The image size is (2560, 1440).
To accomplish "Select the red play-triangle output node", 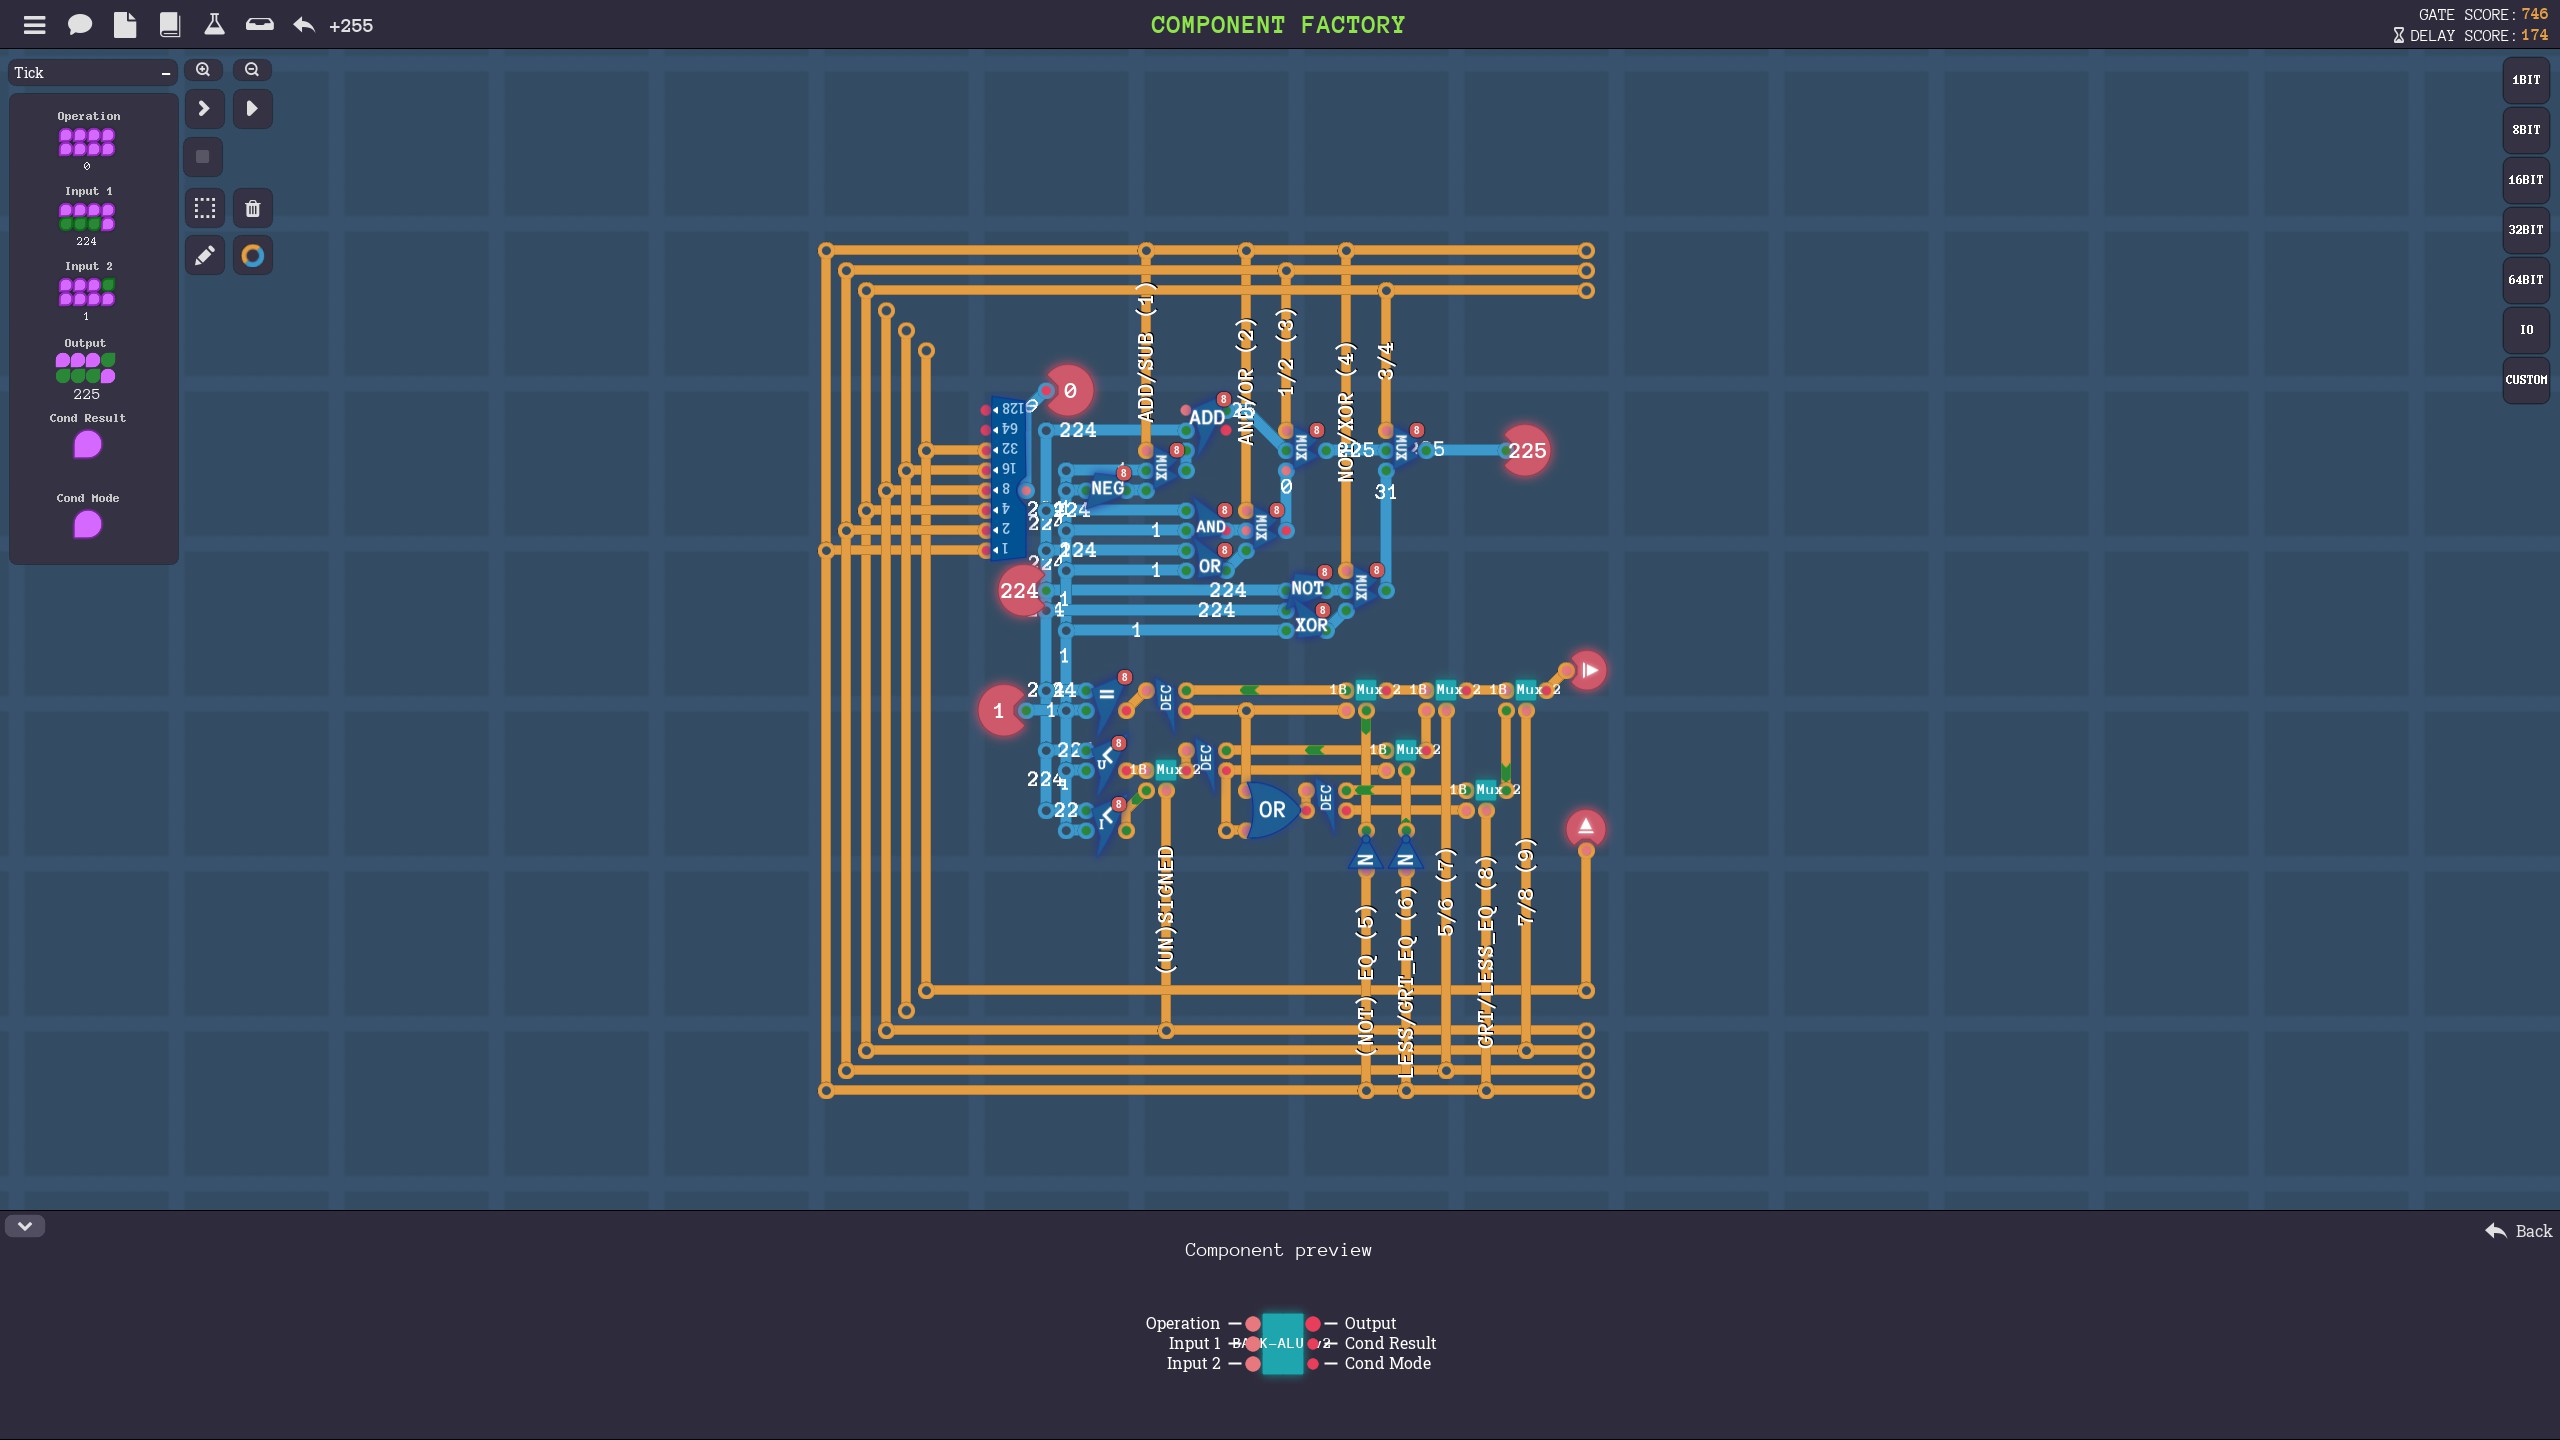I will coord(1588,670).
